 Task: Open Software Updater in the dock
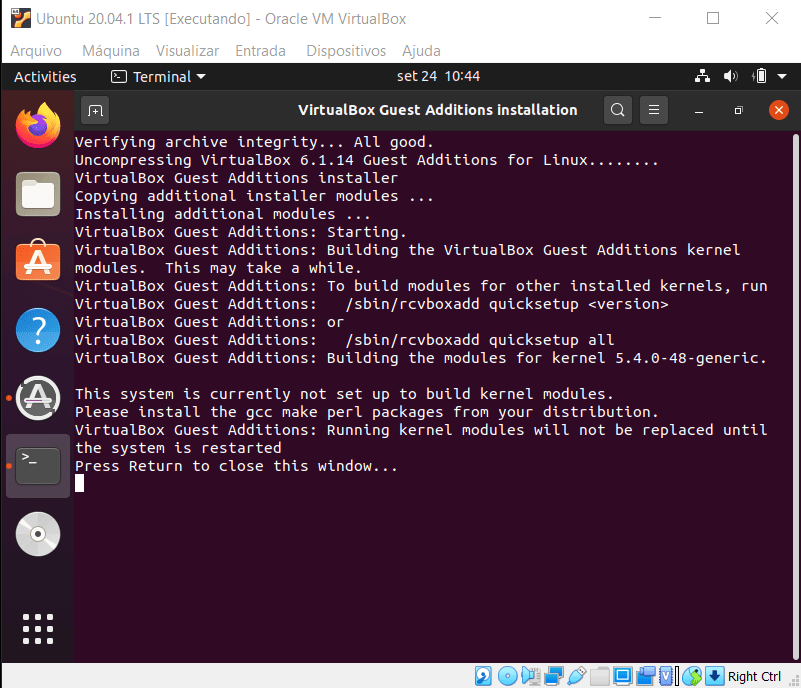click(x=38, y=398)
